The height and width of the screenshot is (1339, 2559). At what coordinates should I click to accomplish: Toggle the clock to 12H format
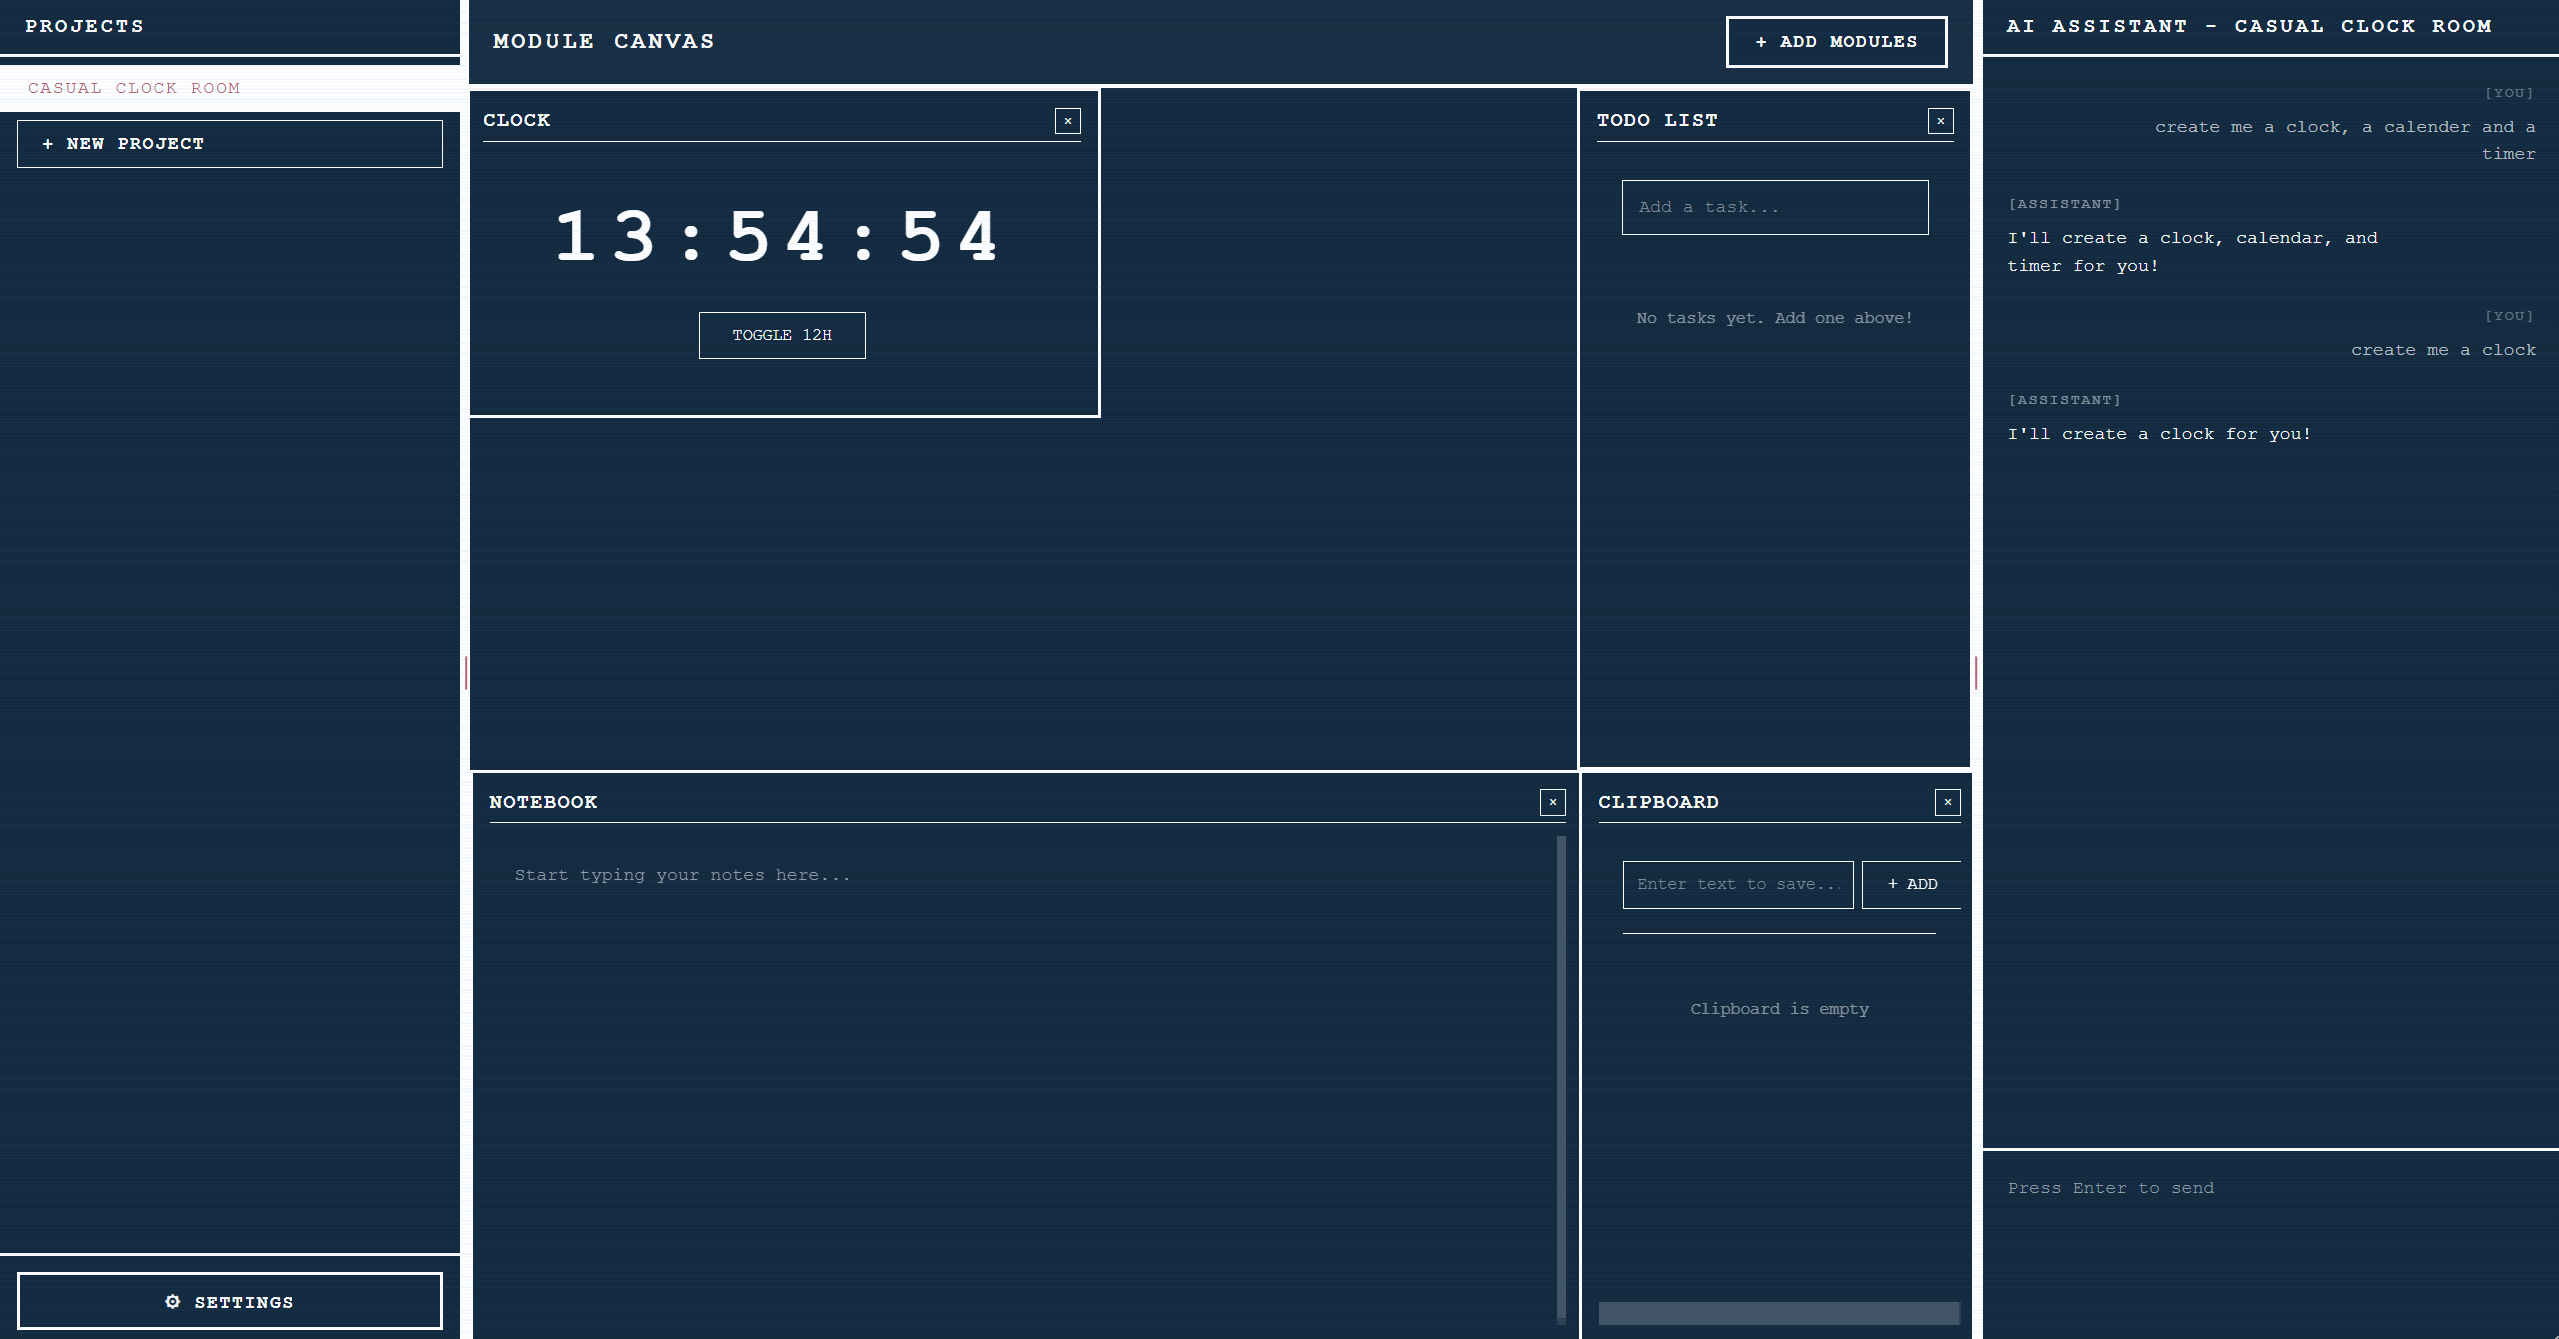coord(781,335)
